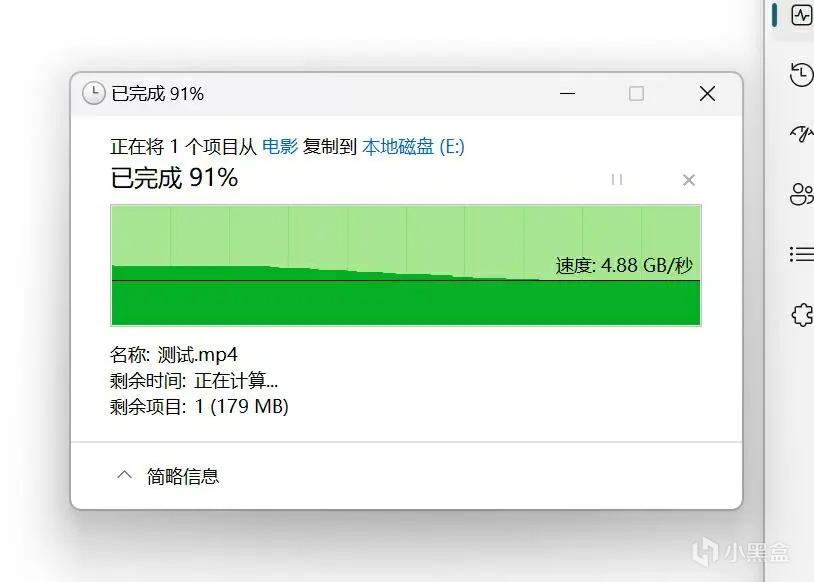Open Task Manager's App history icon
814x582 pixels.
pyautogui.click(x=802, y=74)
